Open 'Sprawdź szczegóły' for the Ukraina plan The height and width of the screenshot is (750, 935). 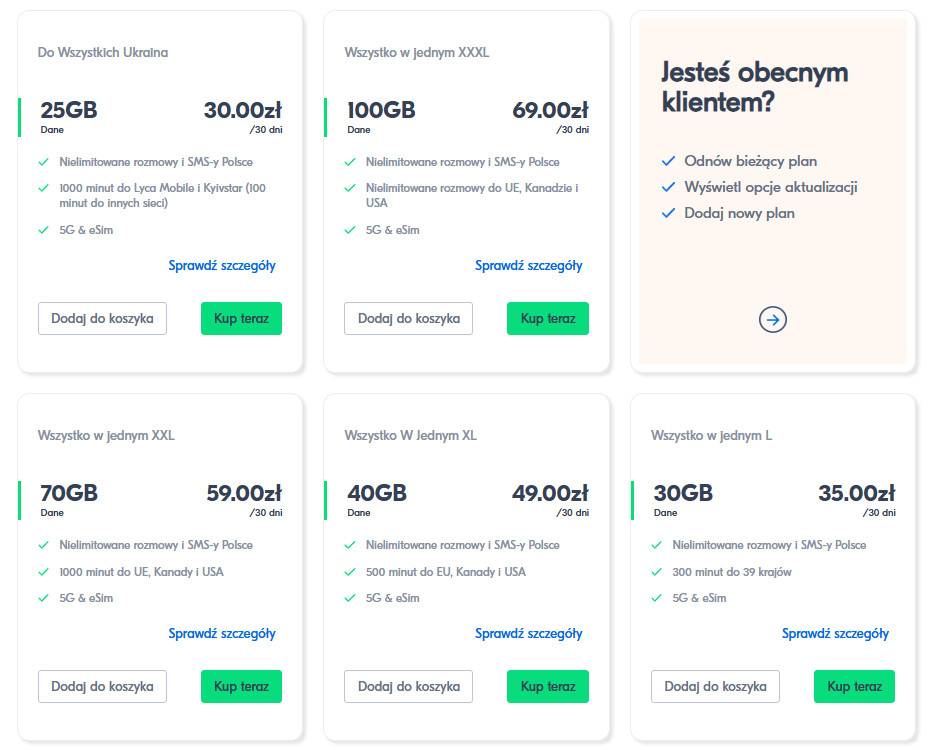[222, 265]
